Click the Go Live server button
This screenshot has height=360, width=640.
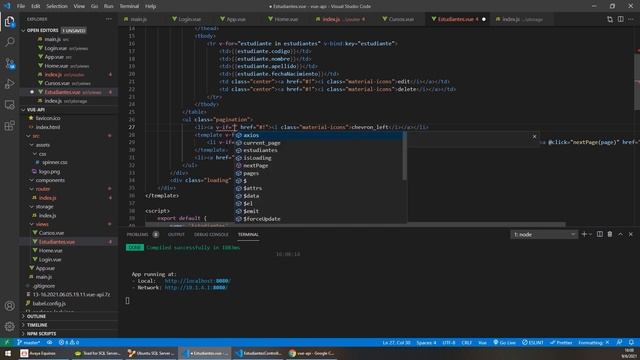(x=504, y=342)
